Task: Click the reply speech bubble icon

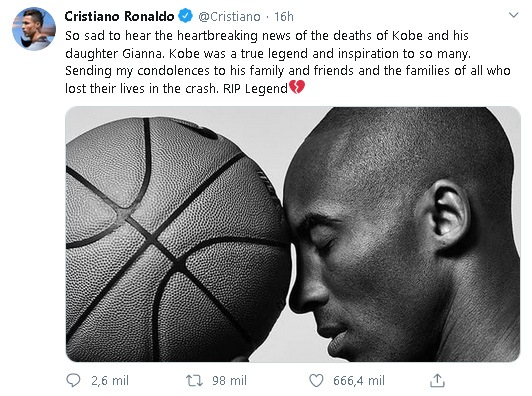Action: pos(73,380)
